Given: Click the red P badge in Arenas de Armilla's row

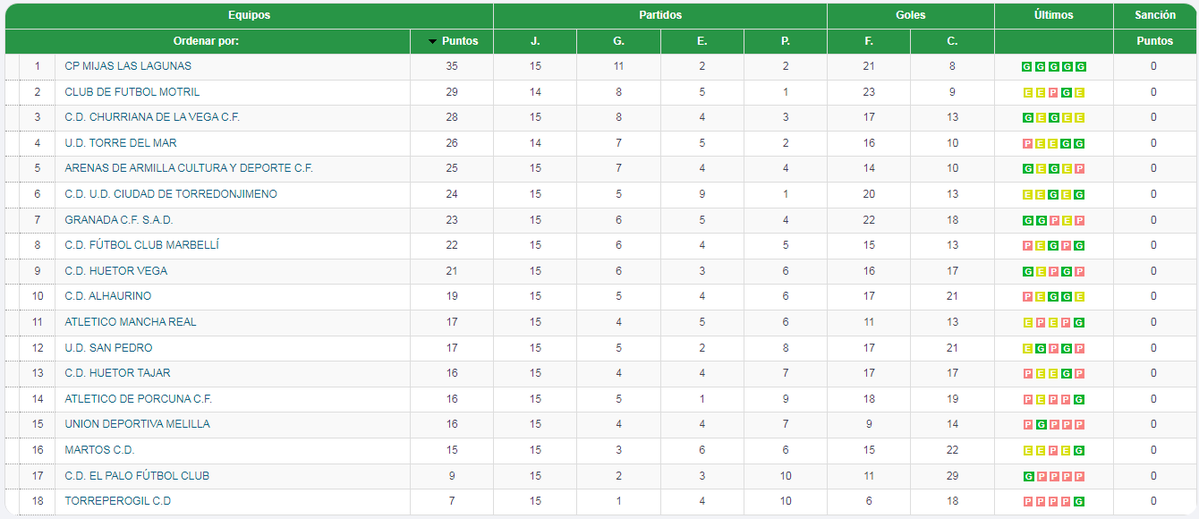Looking at the screenshot, I should [1079, 169].
